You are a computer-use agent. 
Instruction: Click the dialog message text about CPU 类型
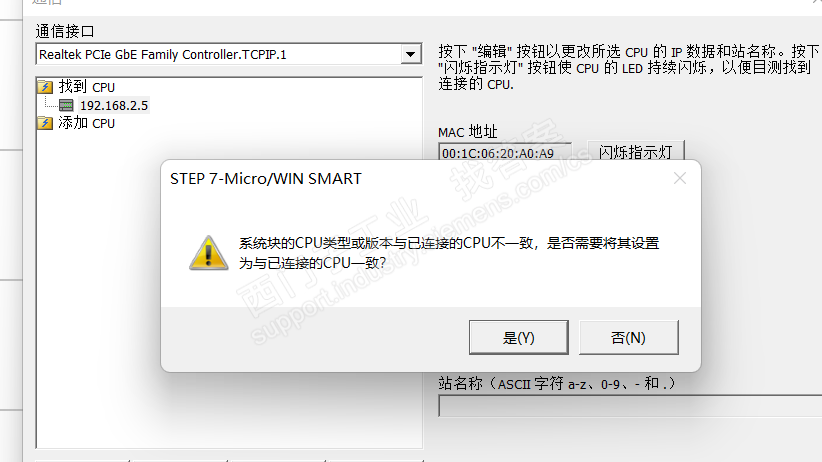449,253
